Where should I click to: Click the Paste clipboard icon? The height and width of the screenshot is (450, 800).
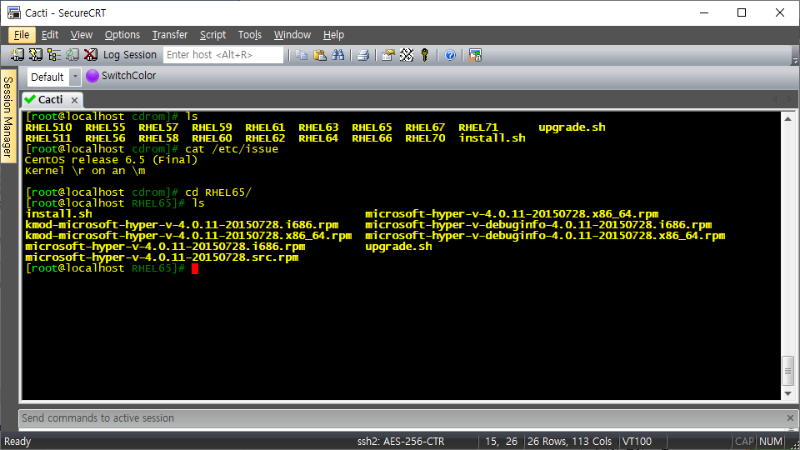point(319,55)
